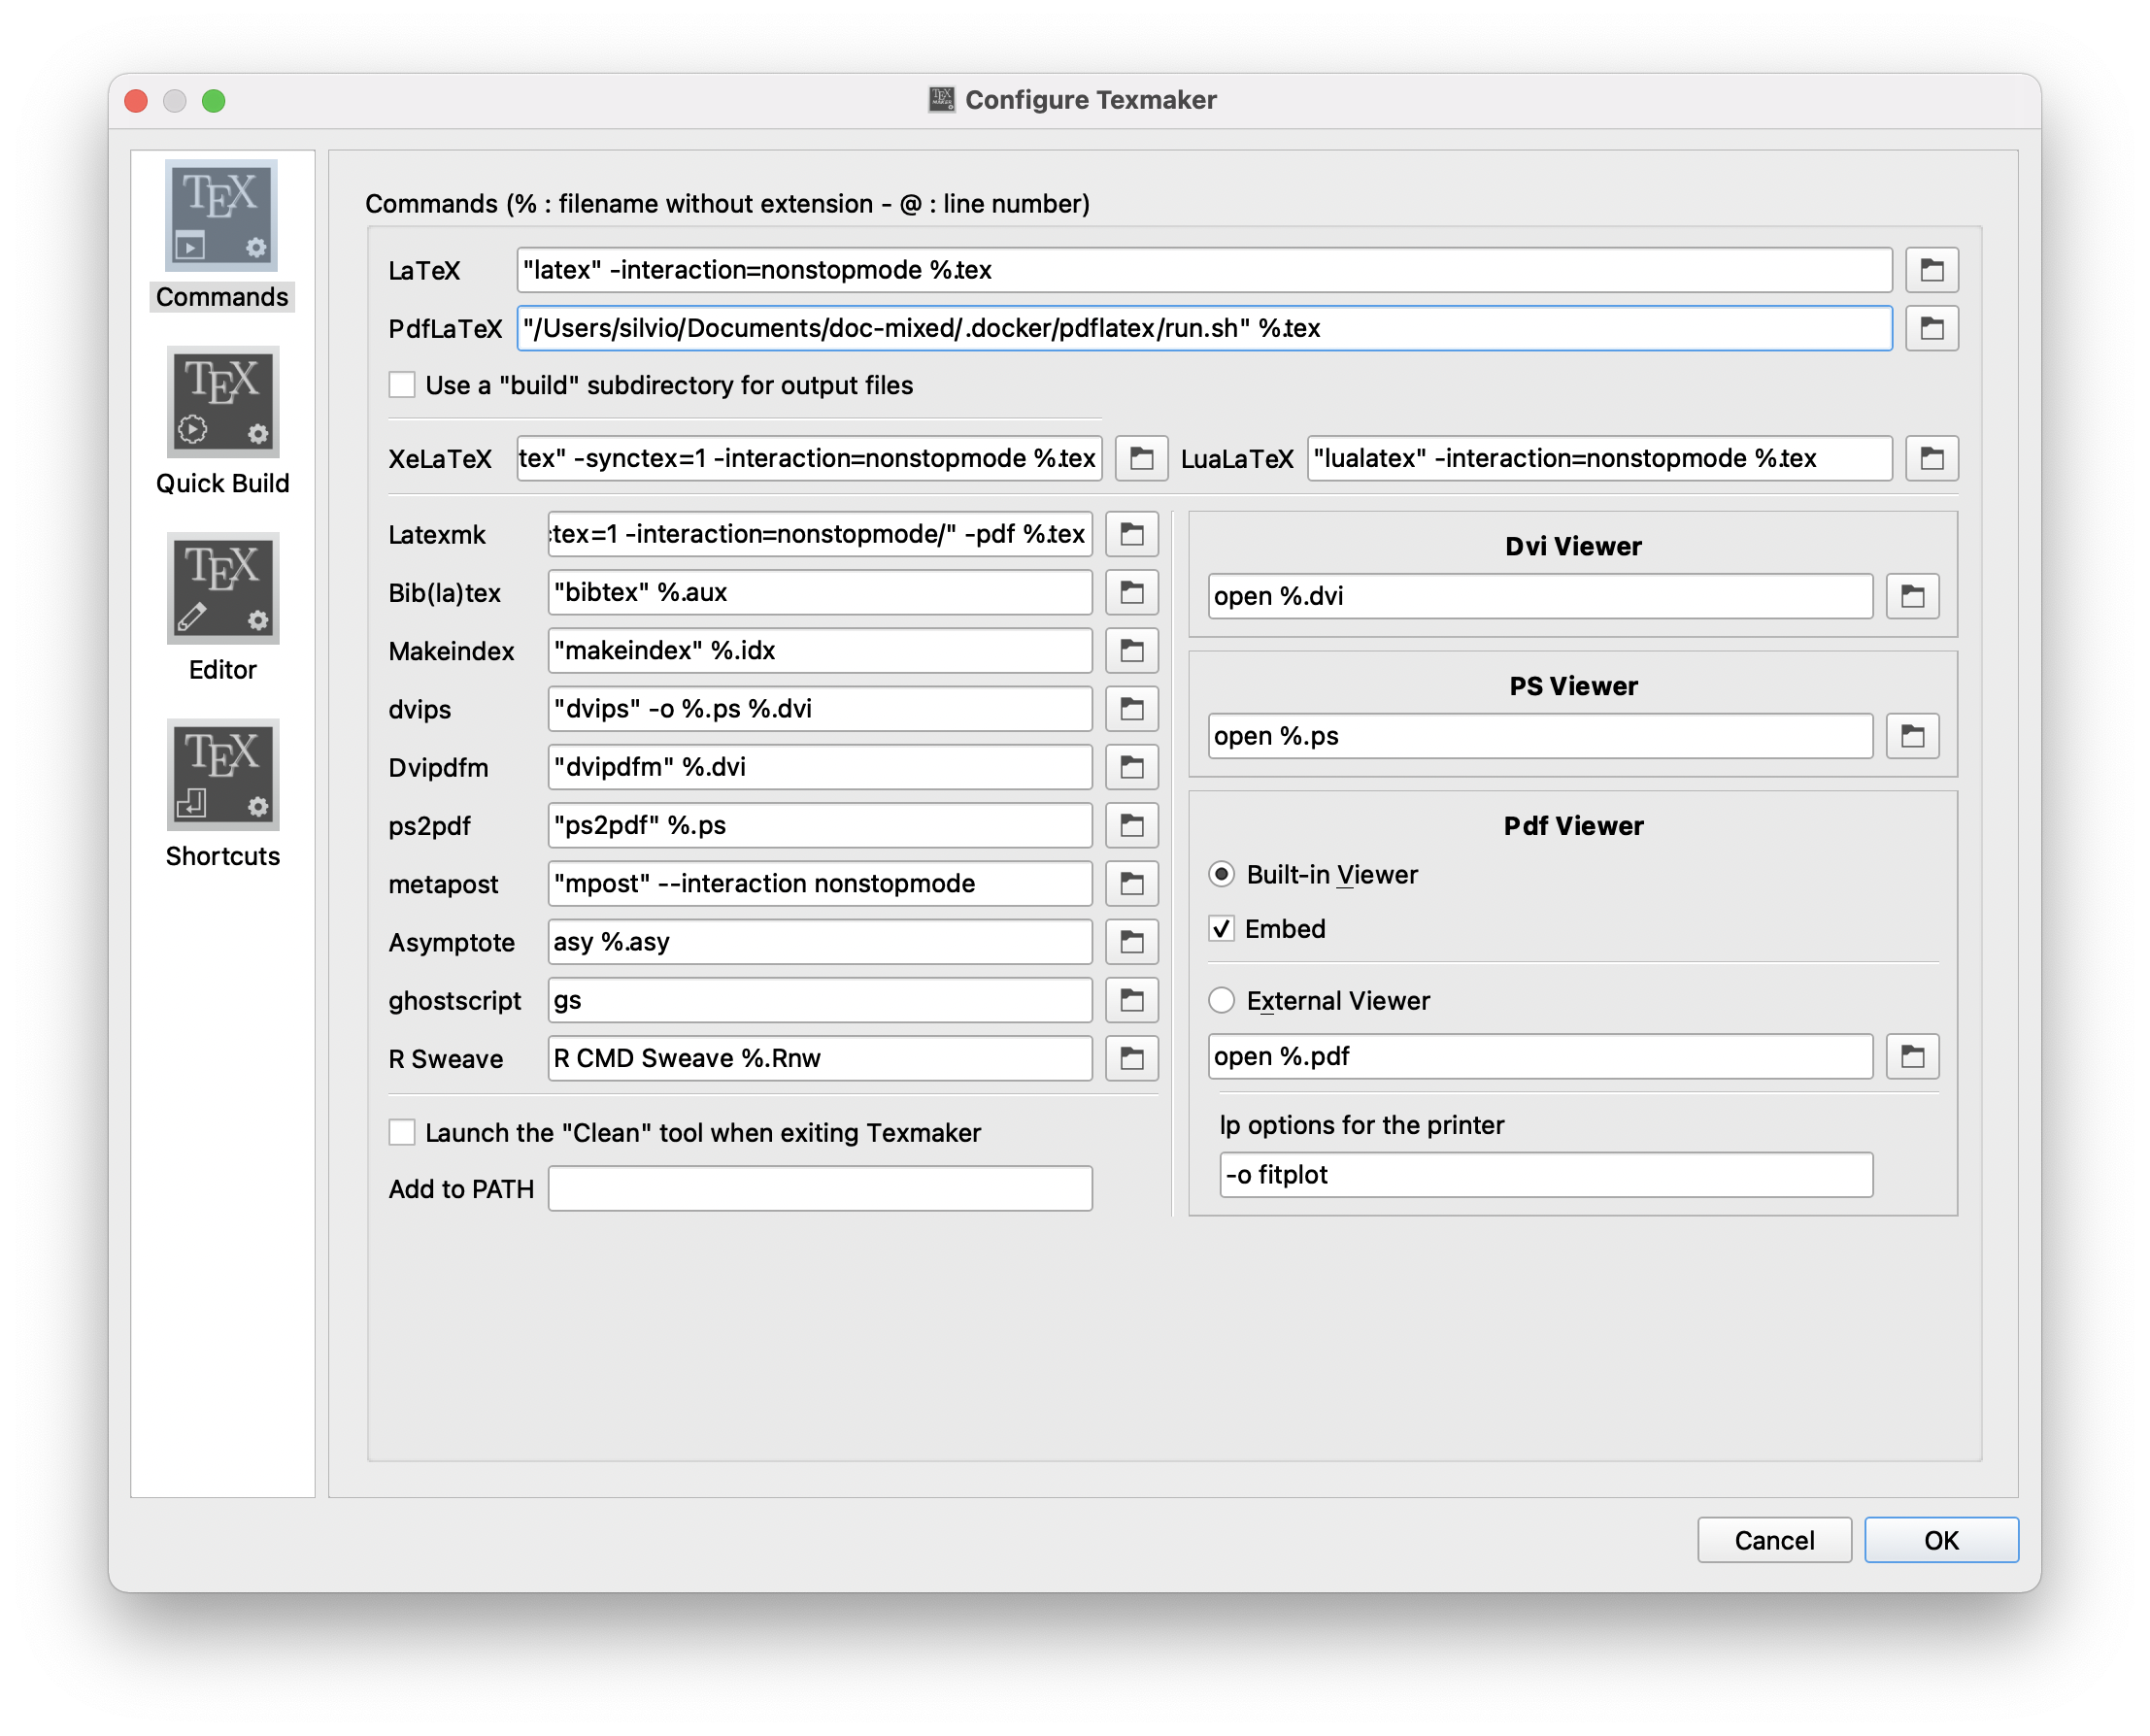Open the Shortcuts settings page icon
This screenshot has height=1736, width=2150.
(222, 775)
